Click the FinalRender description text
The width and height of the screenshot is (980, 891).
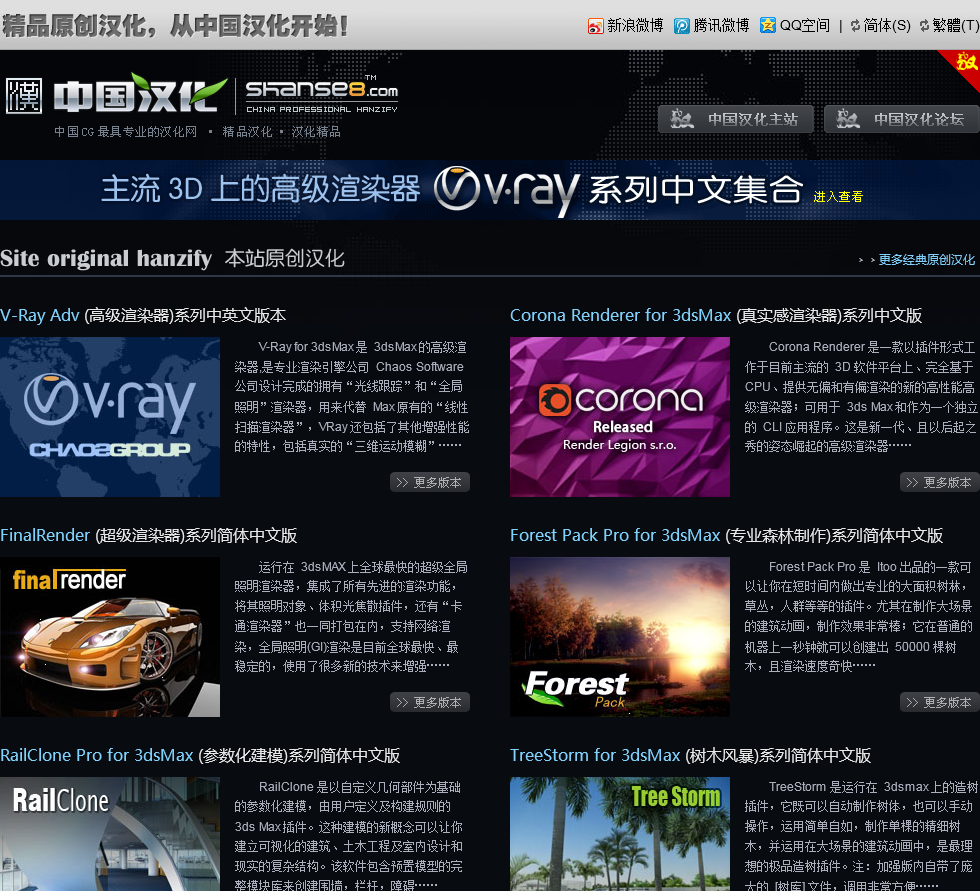coord(352,617)
